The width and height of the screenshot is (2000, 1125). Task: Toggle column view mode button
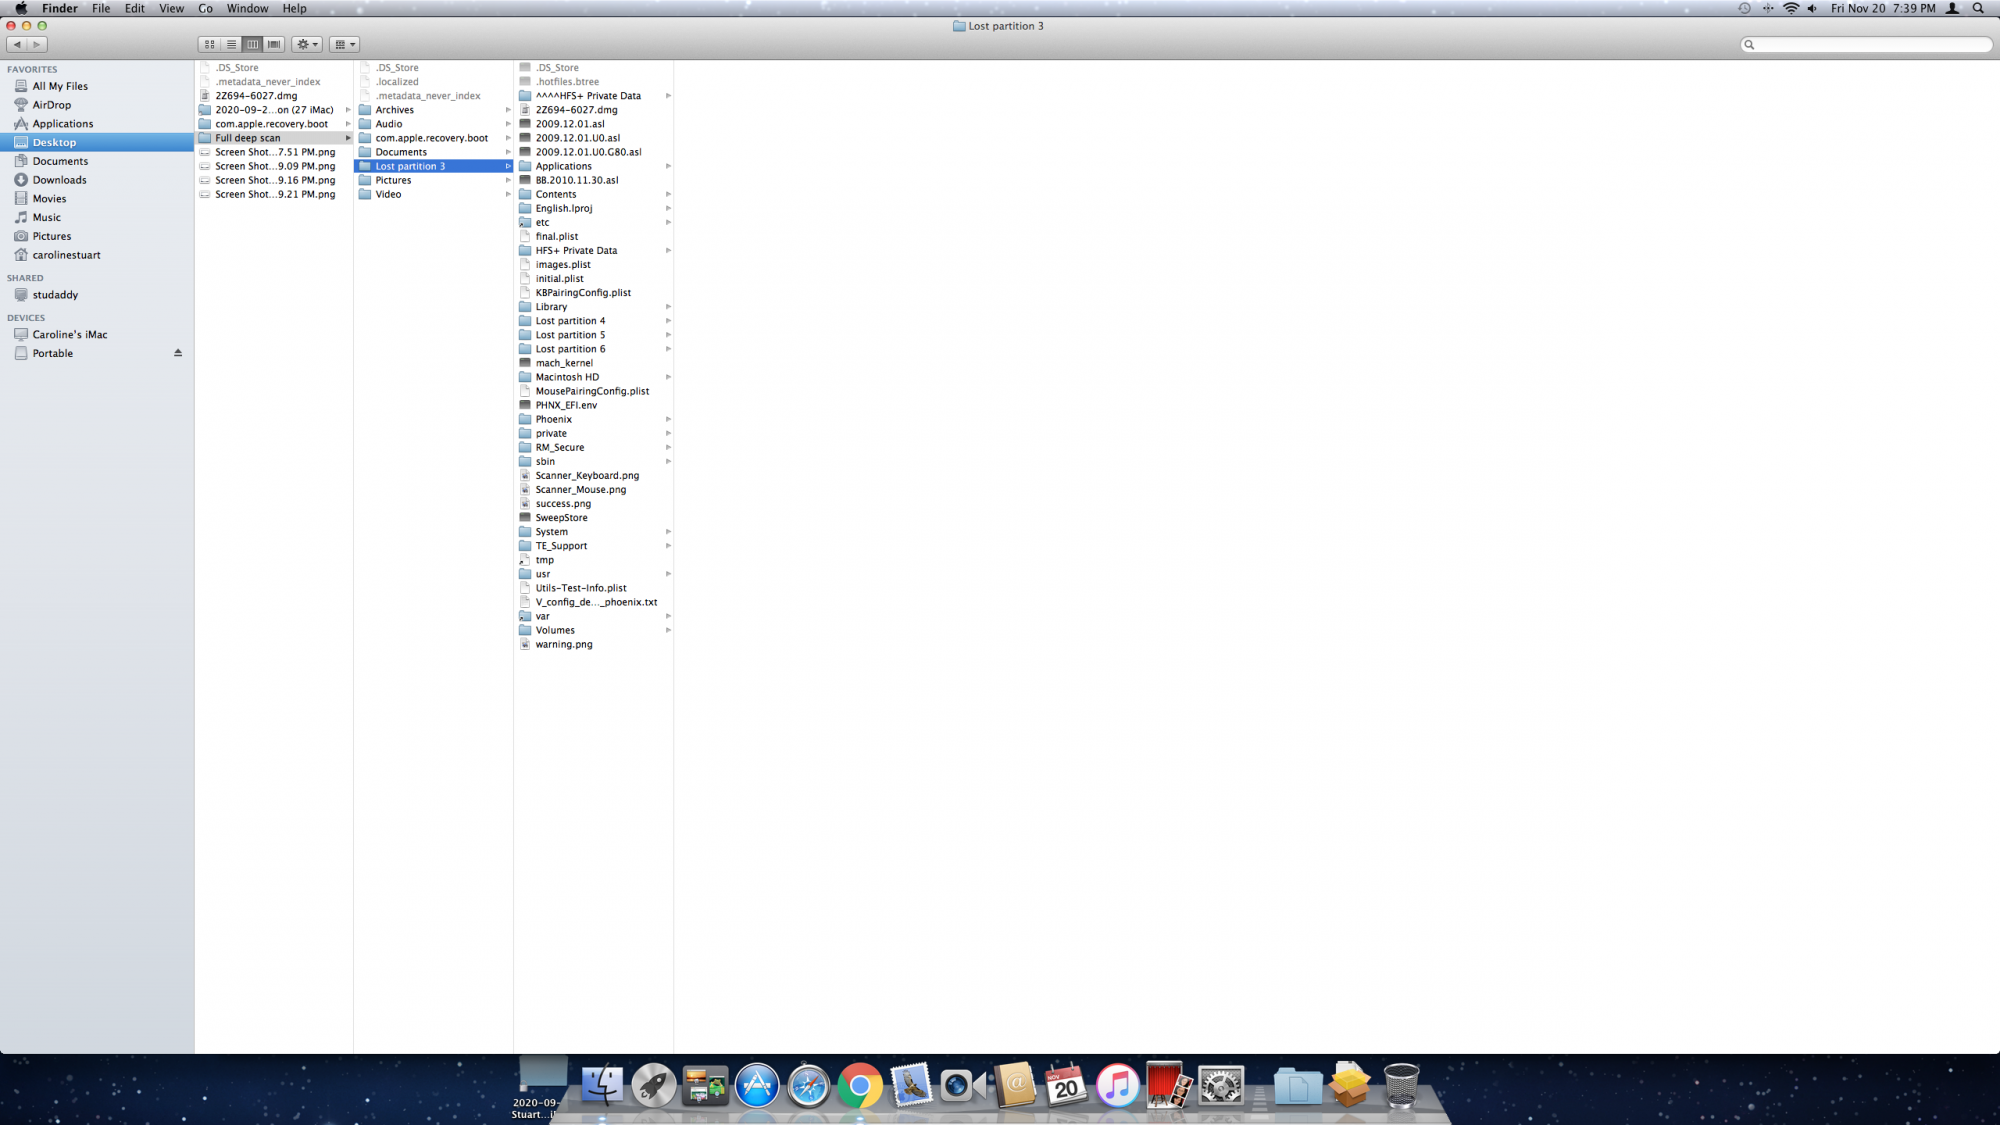pyautogui.click(x=253, y=44)
